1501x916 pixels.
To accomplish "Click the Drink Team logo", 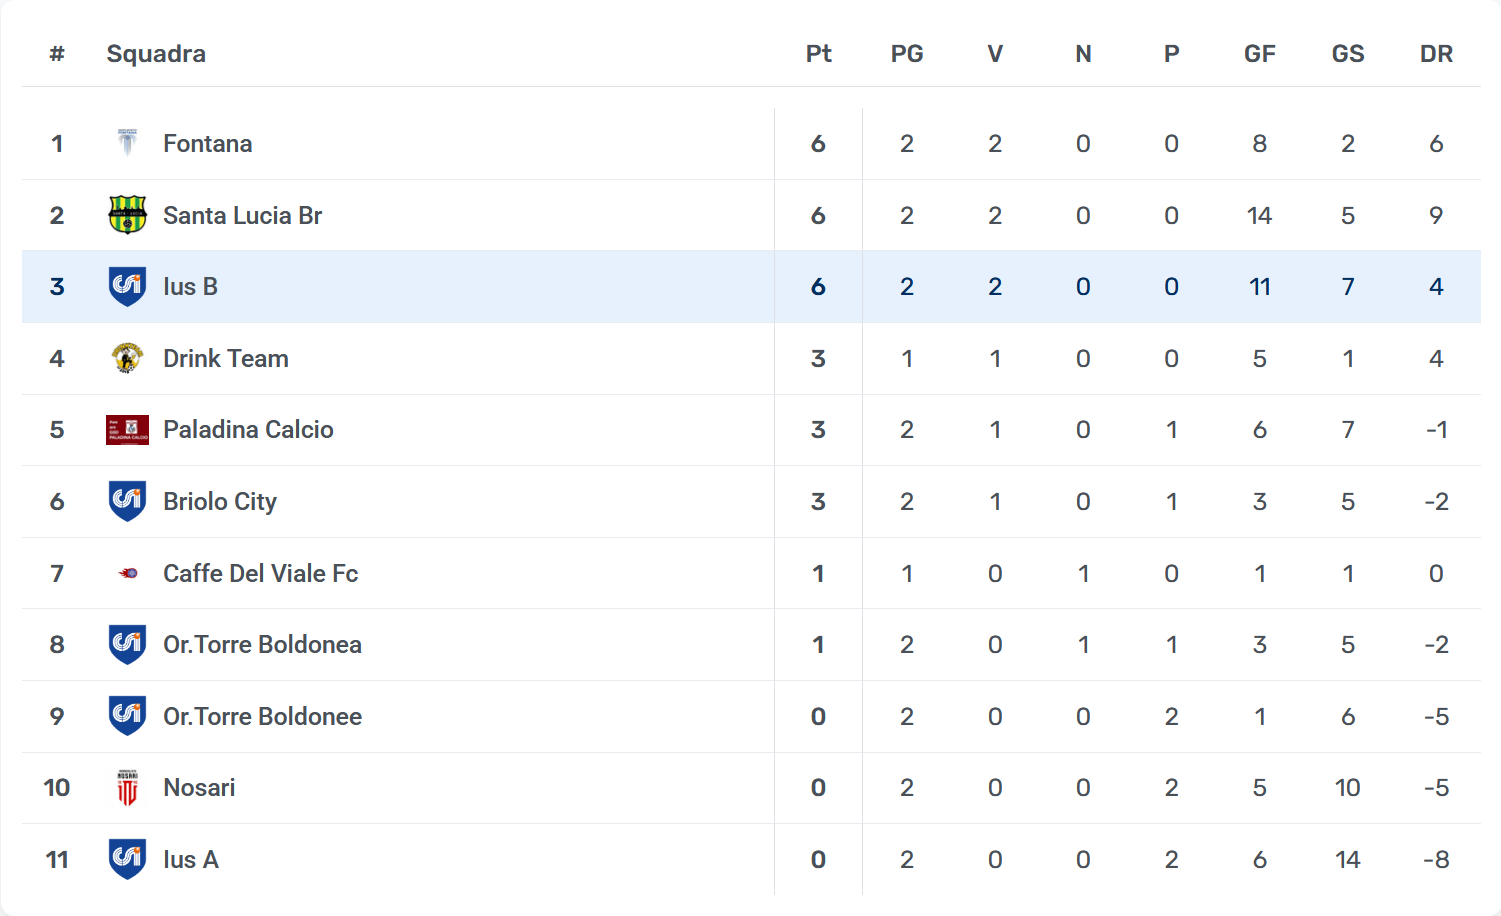I will point(127,358).
